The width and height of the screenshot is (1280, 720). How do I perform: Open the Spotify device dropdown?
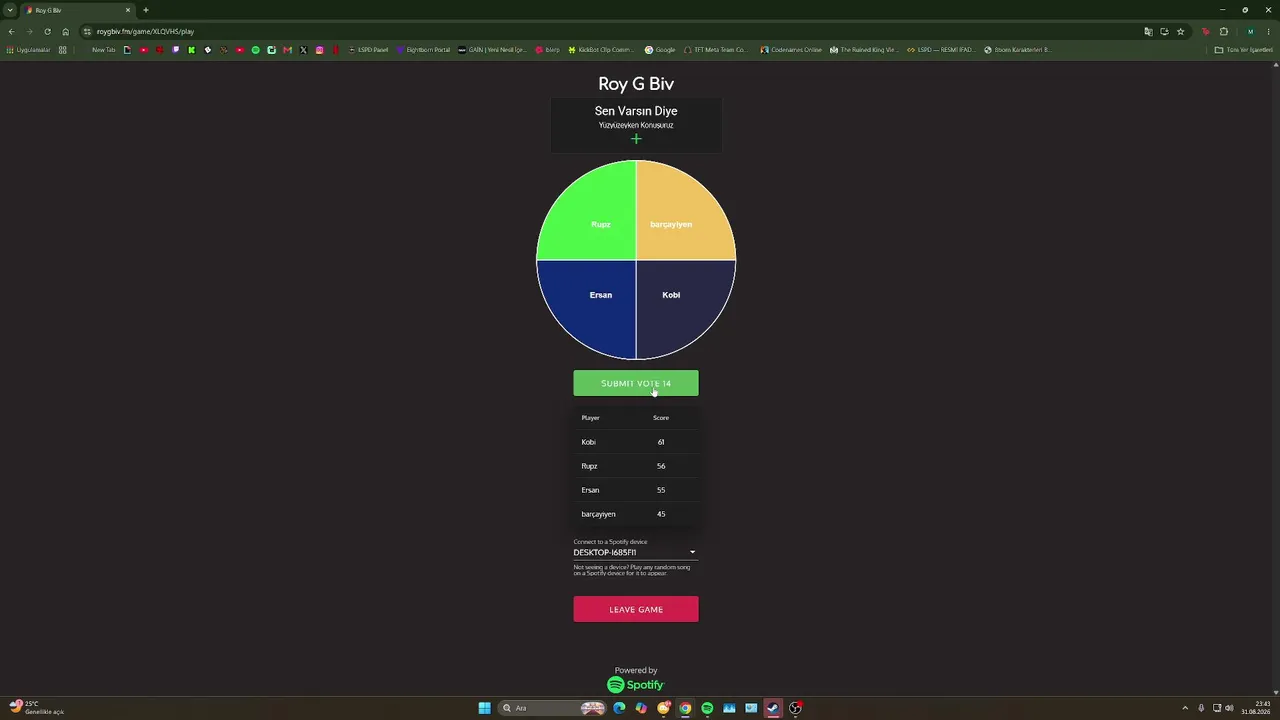pyautogui.click(x=635, y=552)
